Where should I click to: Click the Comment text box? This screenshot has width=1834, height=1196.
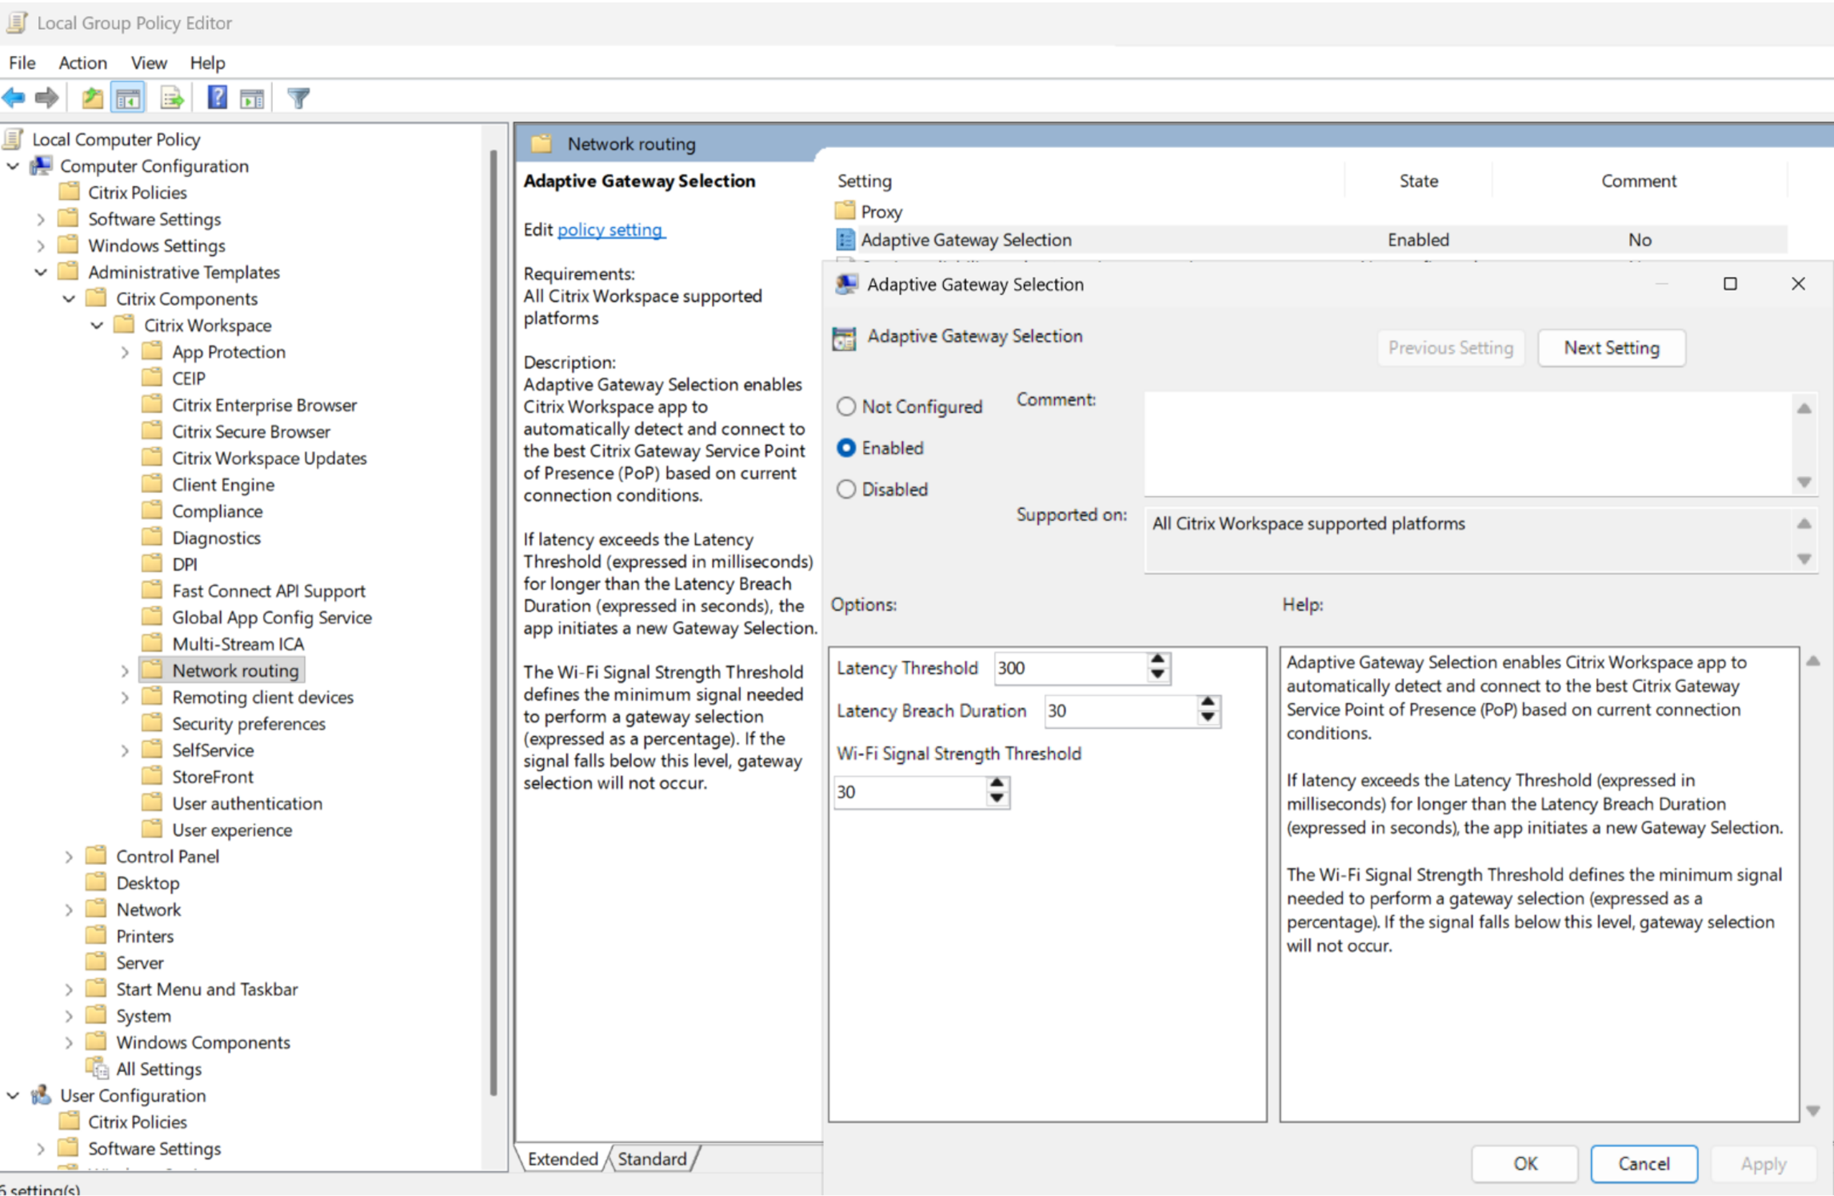pyautogui.click(x=1470, y=443)
